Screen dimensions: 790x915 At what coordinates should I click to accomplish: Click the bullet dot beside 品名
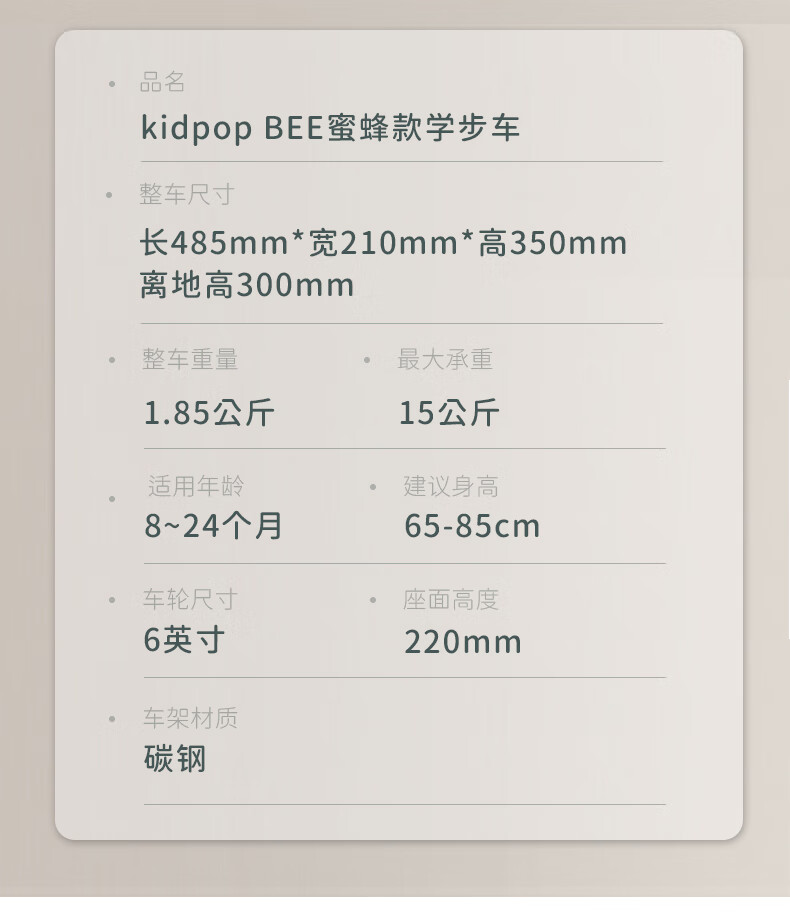[112, 84]
